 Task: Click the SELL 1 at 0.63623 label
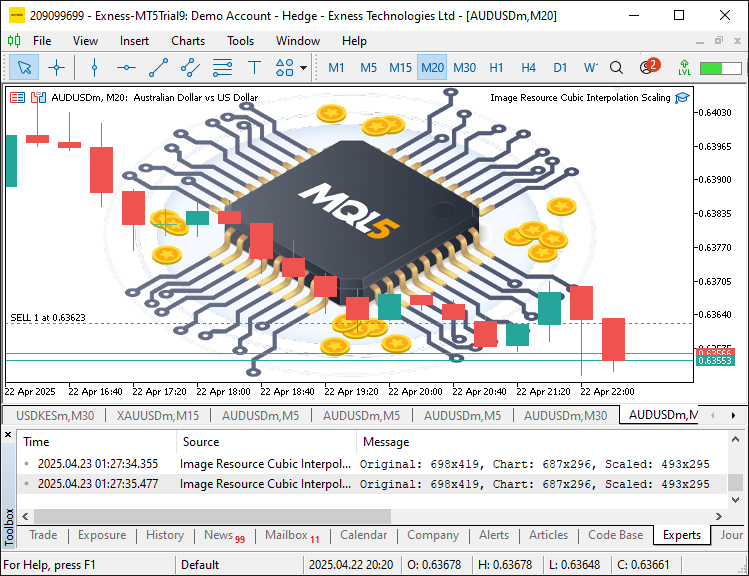pyautogui.click(x=48, y=318)
